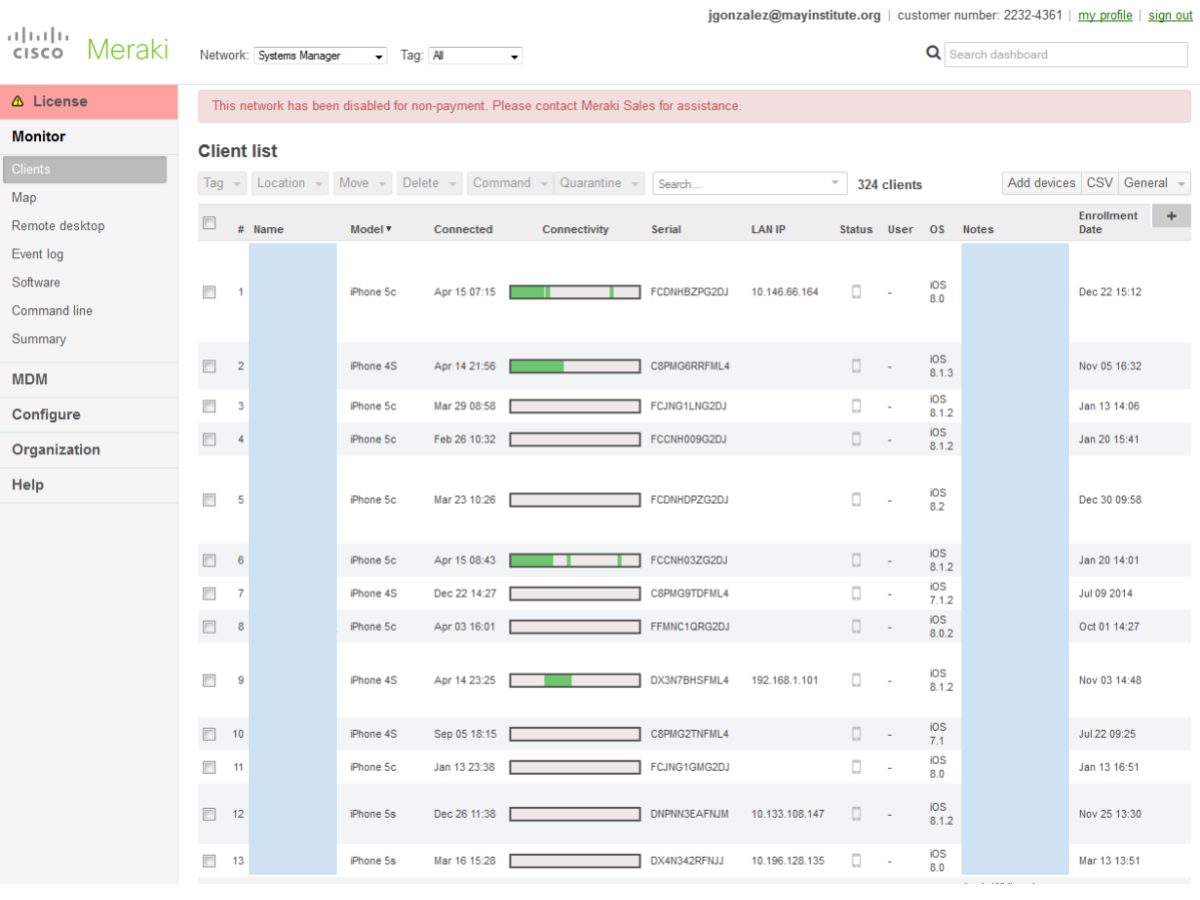Screen dimensions: 1200x900
Task: Click the sign out link
Action: (1170, 15)
